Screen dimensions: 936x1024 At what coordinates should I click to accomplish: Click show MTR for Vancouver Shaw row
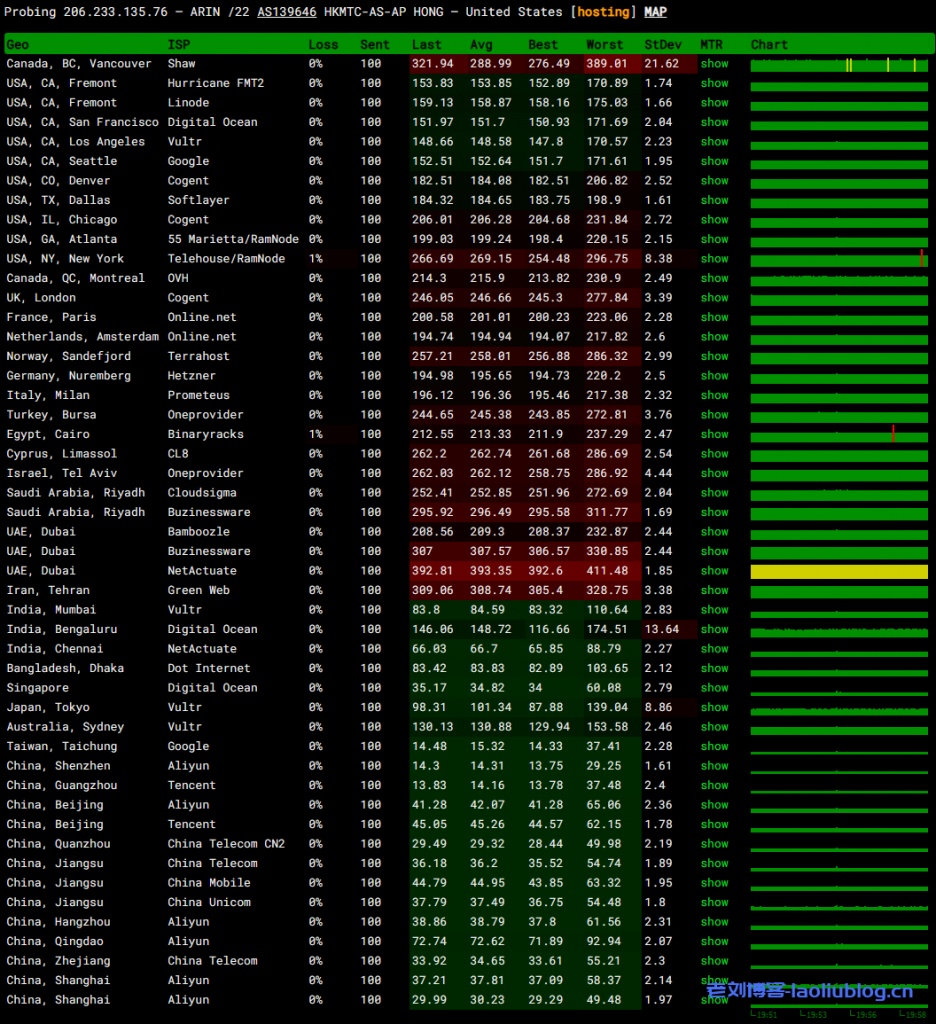coord(714,64)
